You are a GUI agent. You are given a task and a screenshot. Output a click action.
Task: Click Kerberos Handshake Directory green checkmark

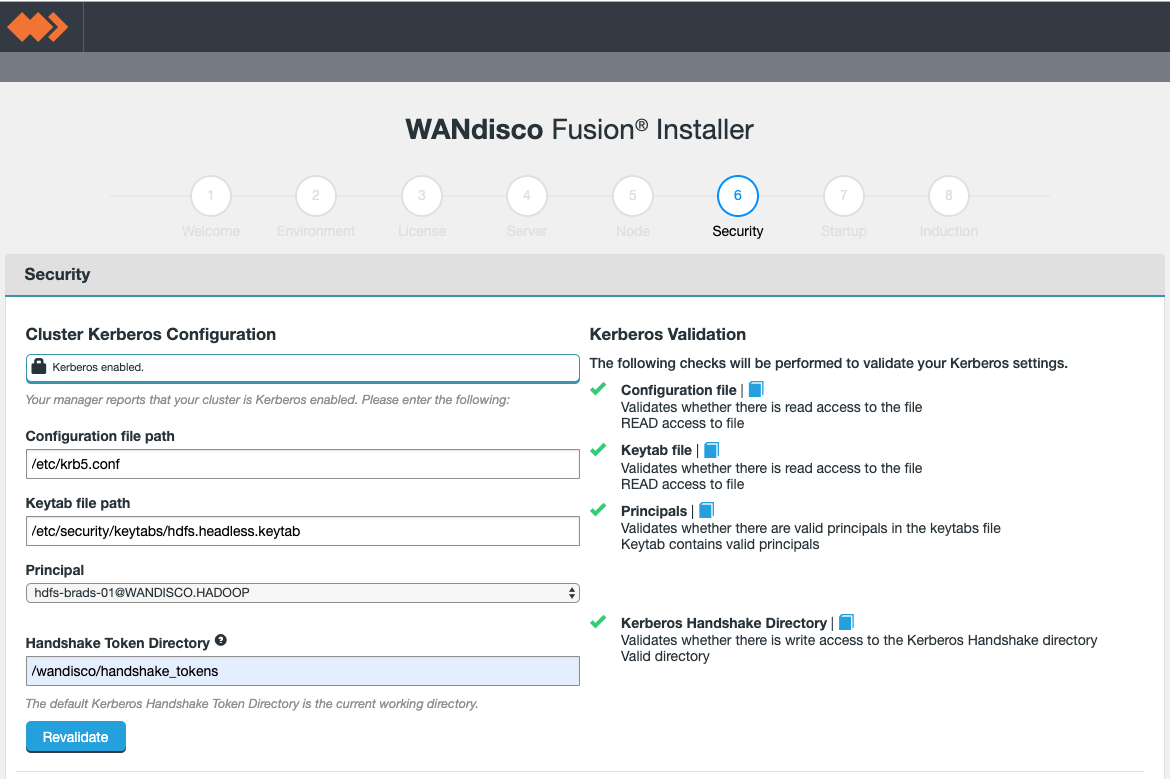tap(598, 622)
